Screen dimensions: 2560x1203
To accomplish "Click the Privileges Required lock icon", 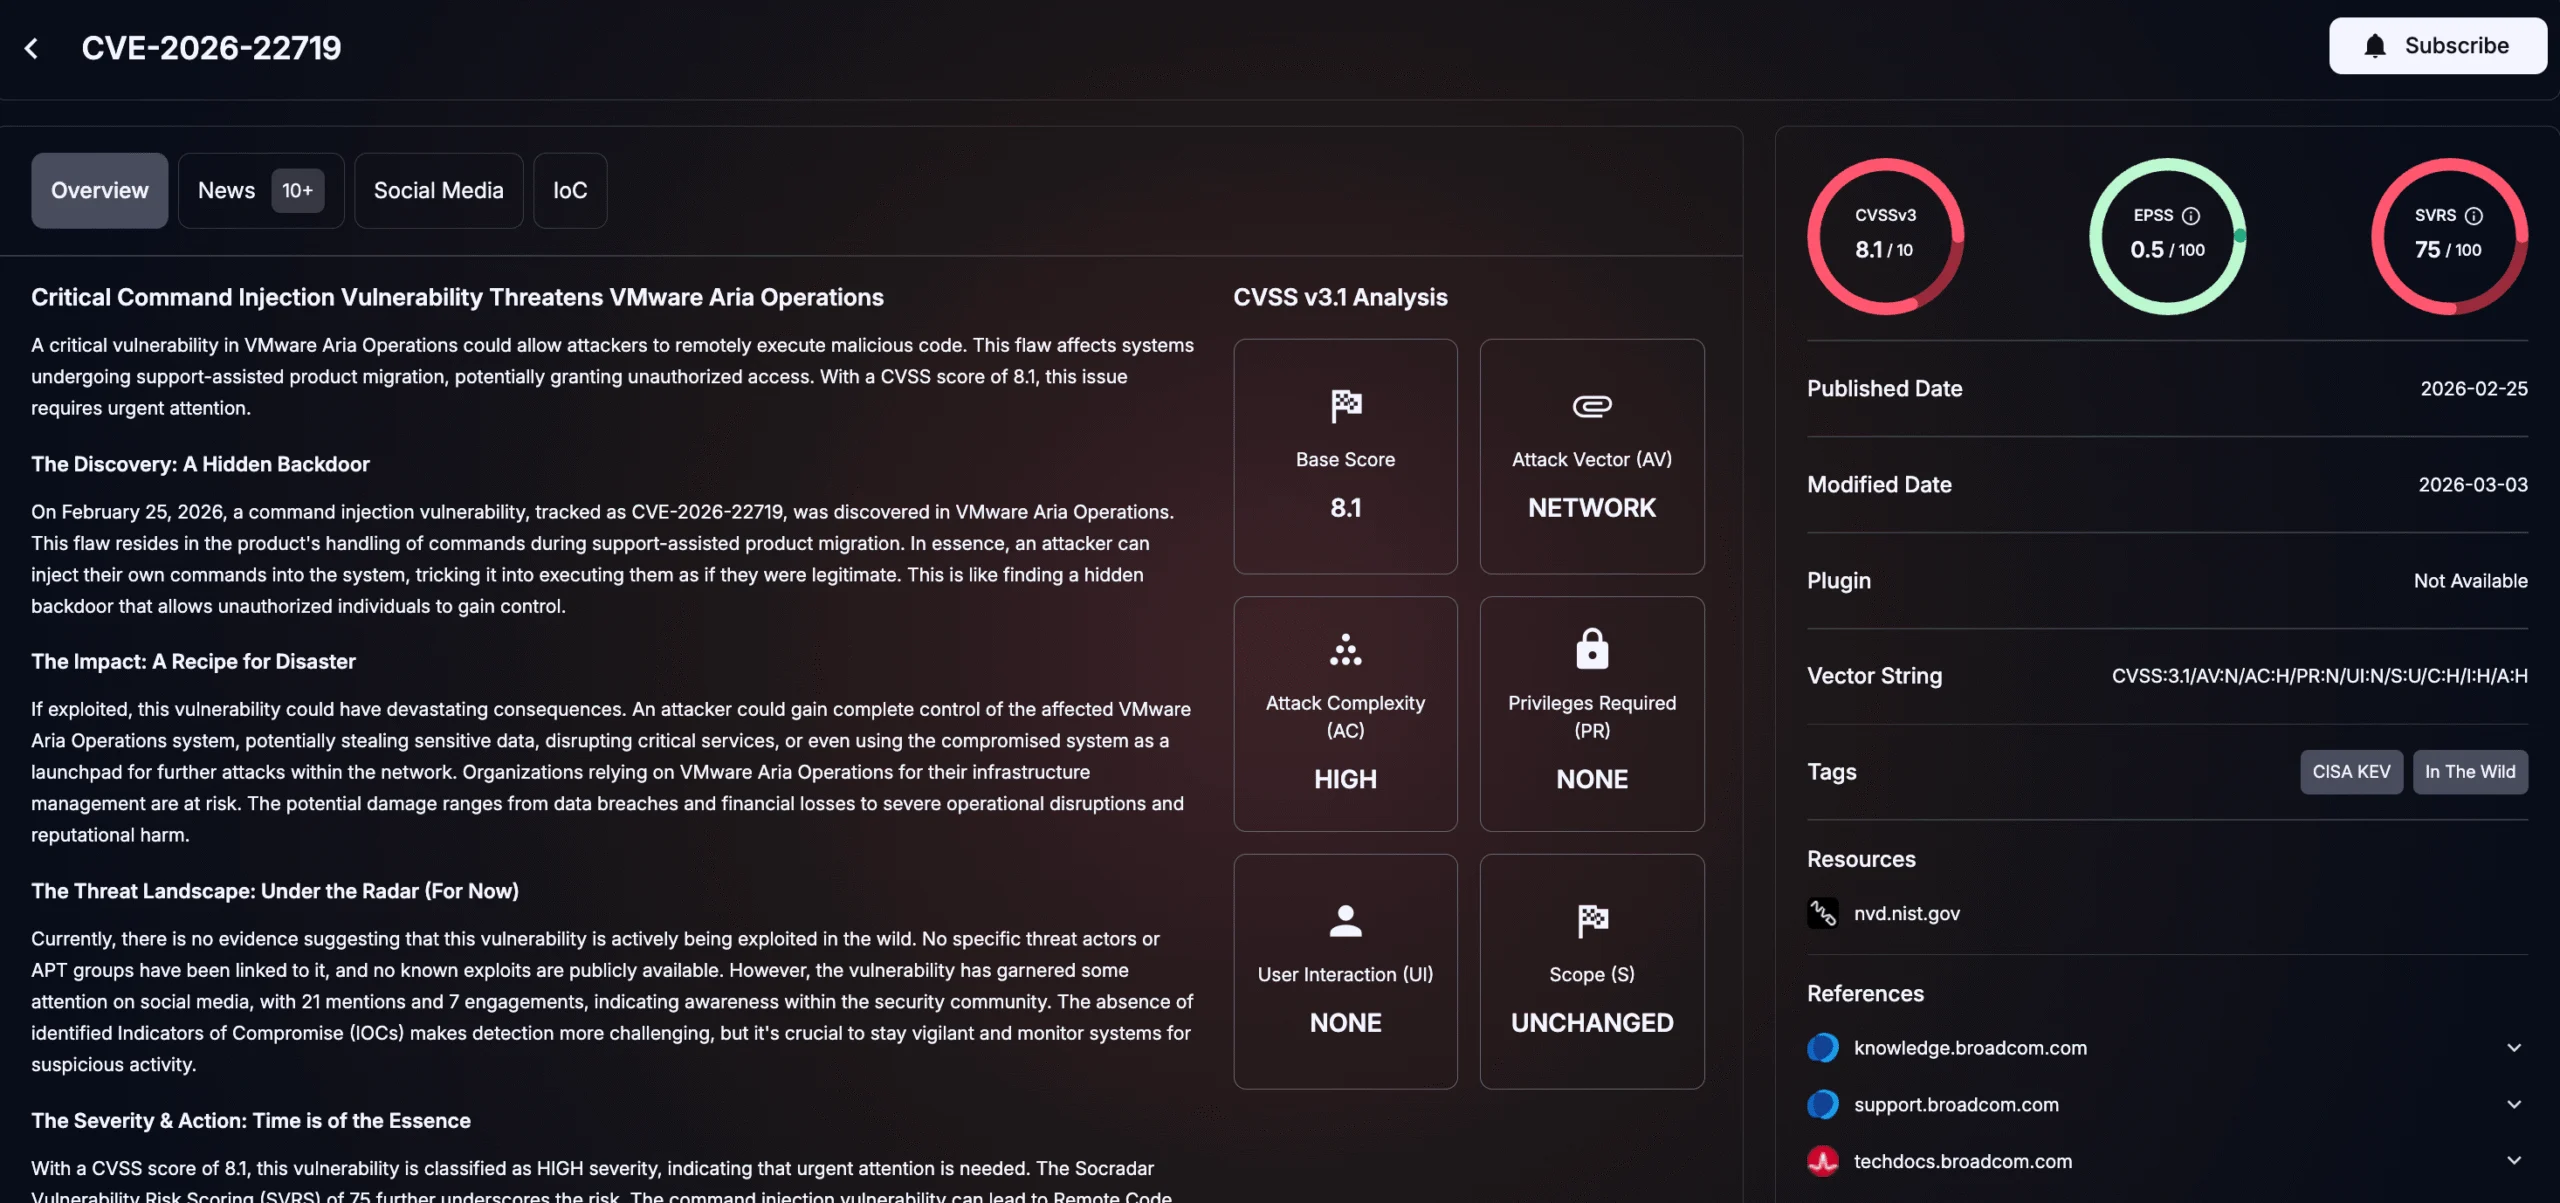I will click(x=1591, y=649).
